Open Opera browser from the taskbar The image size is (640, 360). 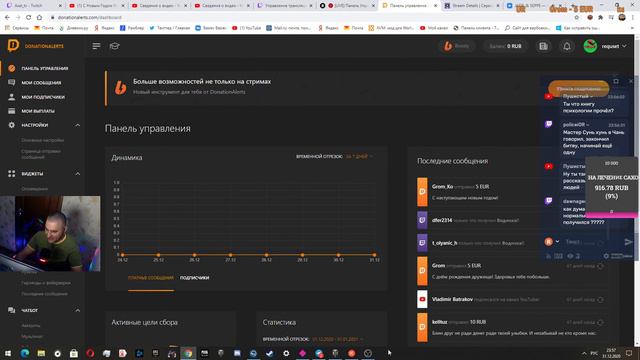click(90, 353)
